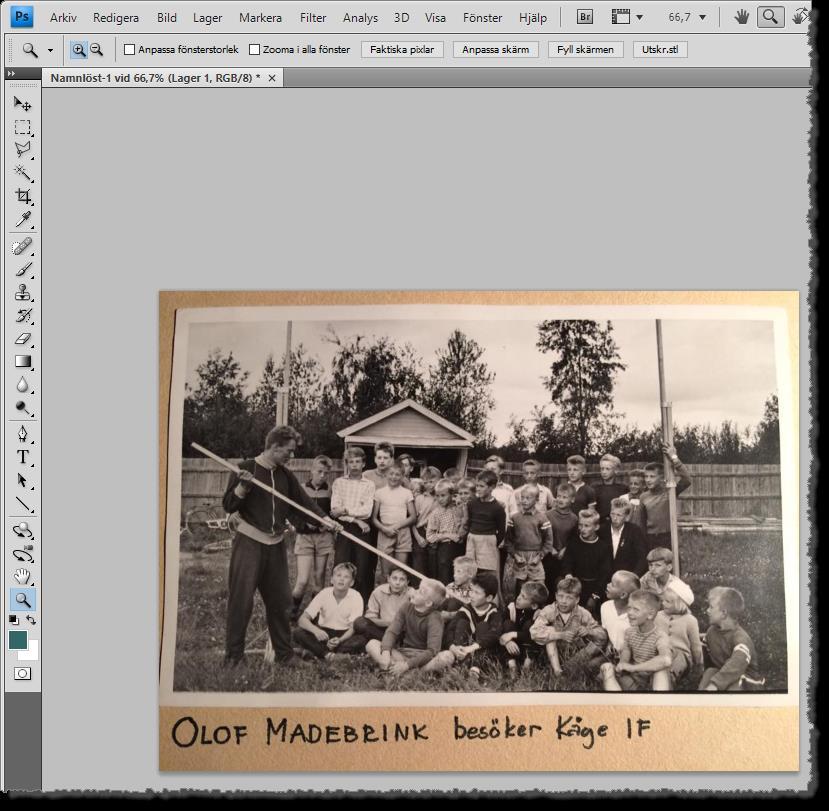Click the Anpassa skärm button
The width and height of the screenshot is (829, 811).
point(495,50)
